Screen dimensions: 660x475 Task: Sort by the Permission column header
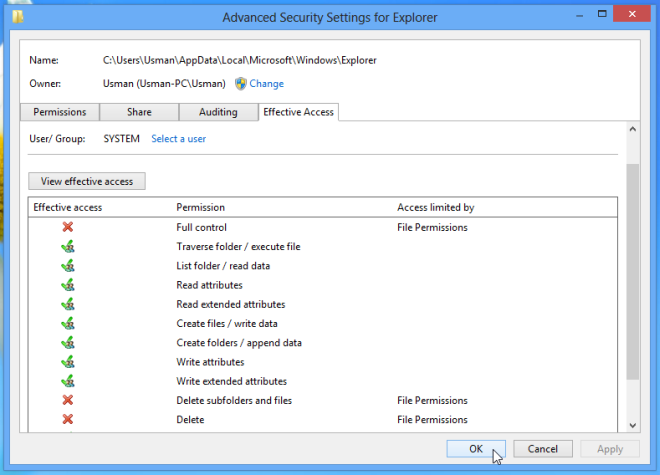(200, 207)
